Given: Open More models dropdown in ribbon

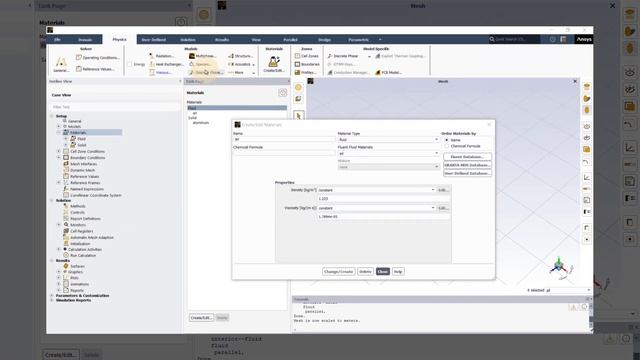Looking at the screenshot, I should [242, 72].
